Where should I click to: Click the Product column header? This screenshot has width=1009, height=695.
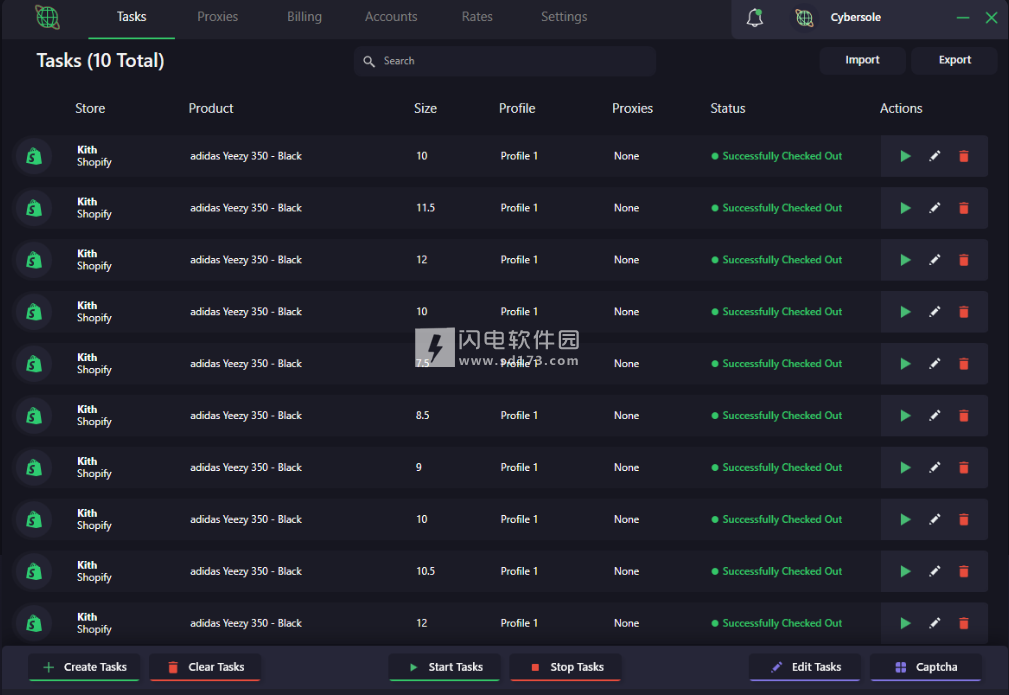211,108
